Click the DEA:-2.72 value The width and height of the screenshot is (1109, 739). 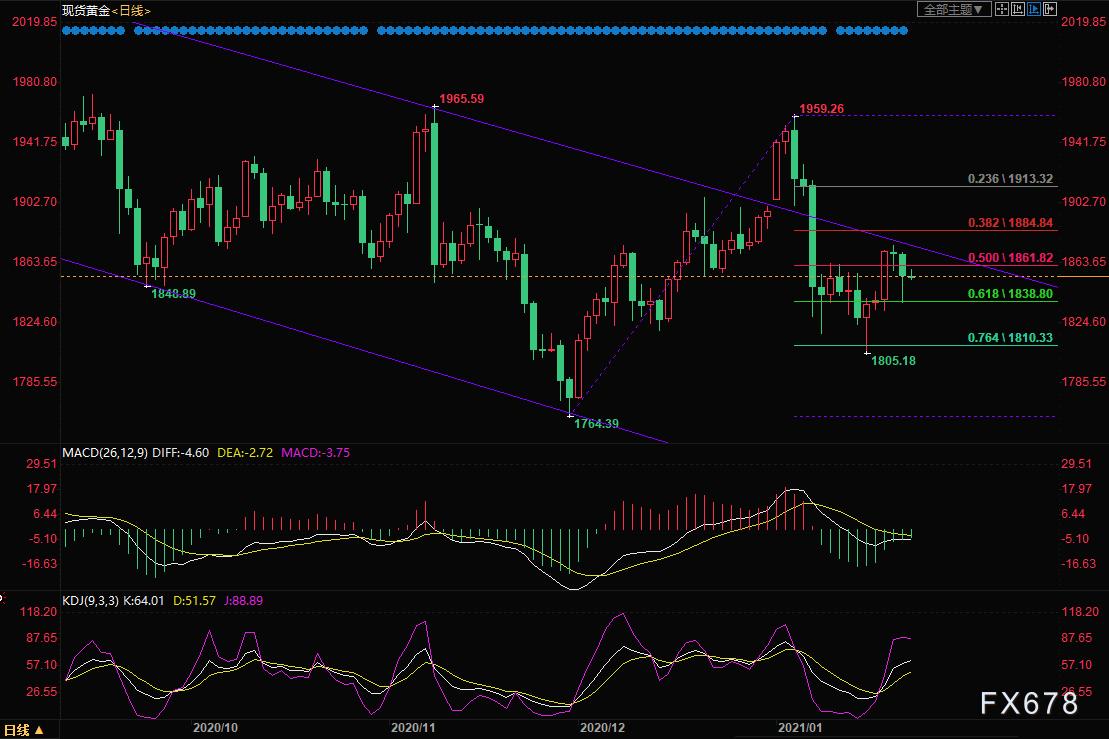coord(245,453)
